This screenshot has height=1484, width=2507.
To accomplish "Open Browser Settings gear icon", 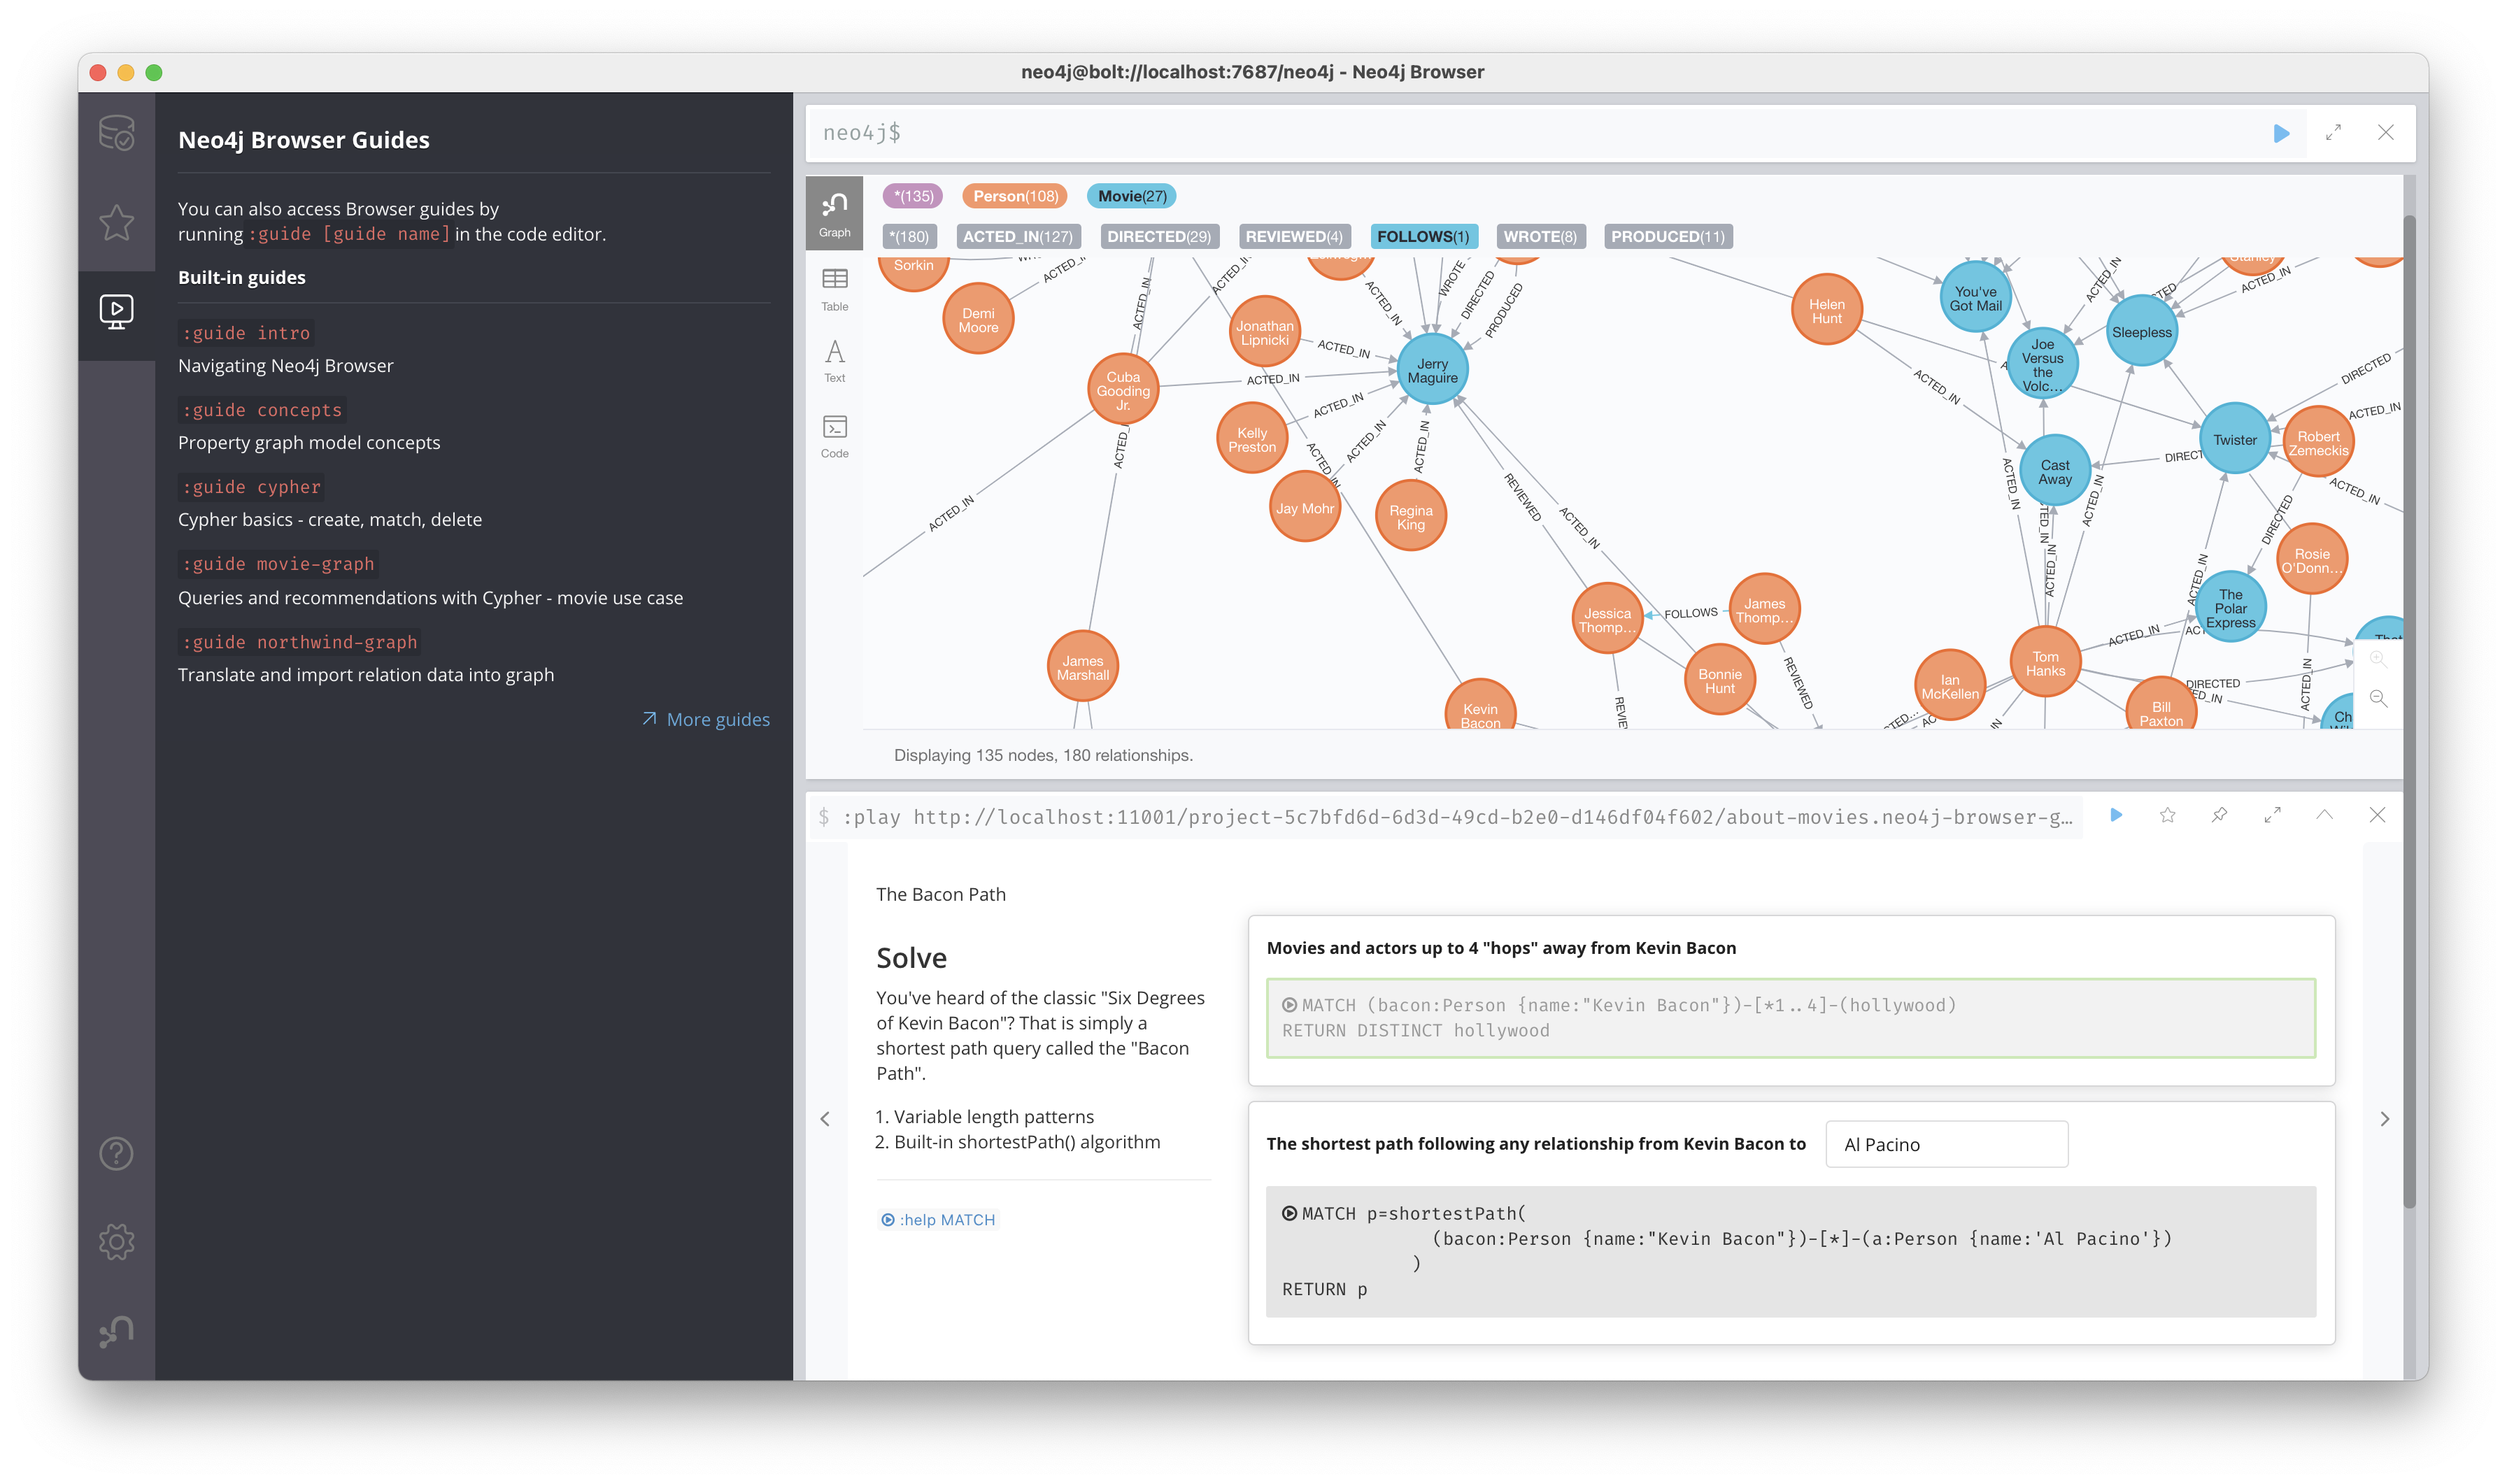I will (x=116, y=1242).
